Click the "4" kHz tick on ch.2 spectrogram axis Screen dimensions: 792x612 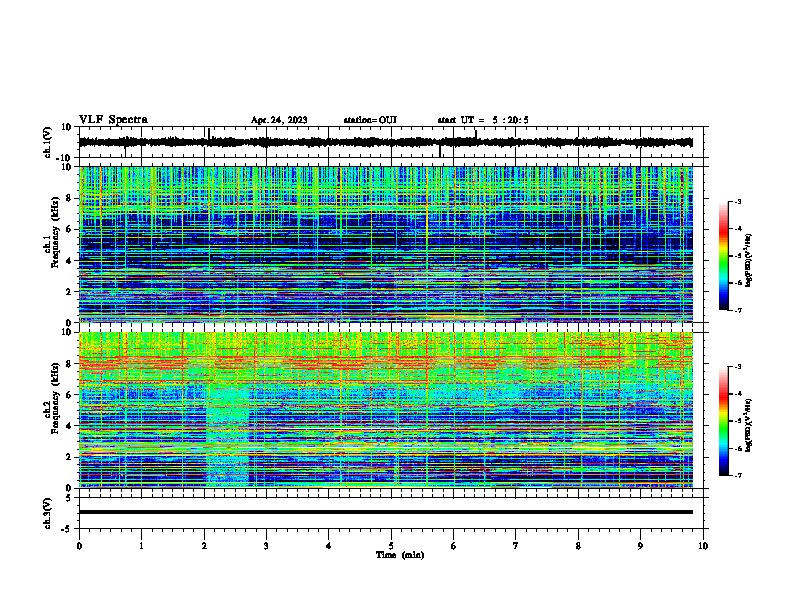69,426
